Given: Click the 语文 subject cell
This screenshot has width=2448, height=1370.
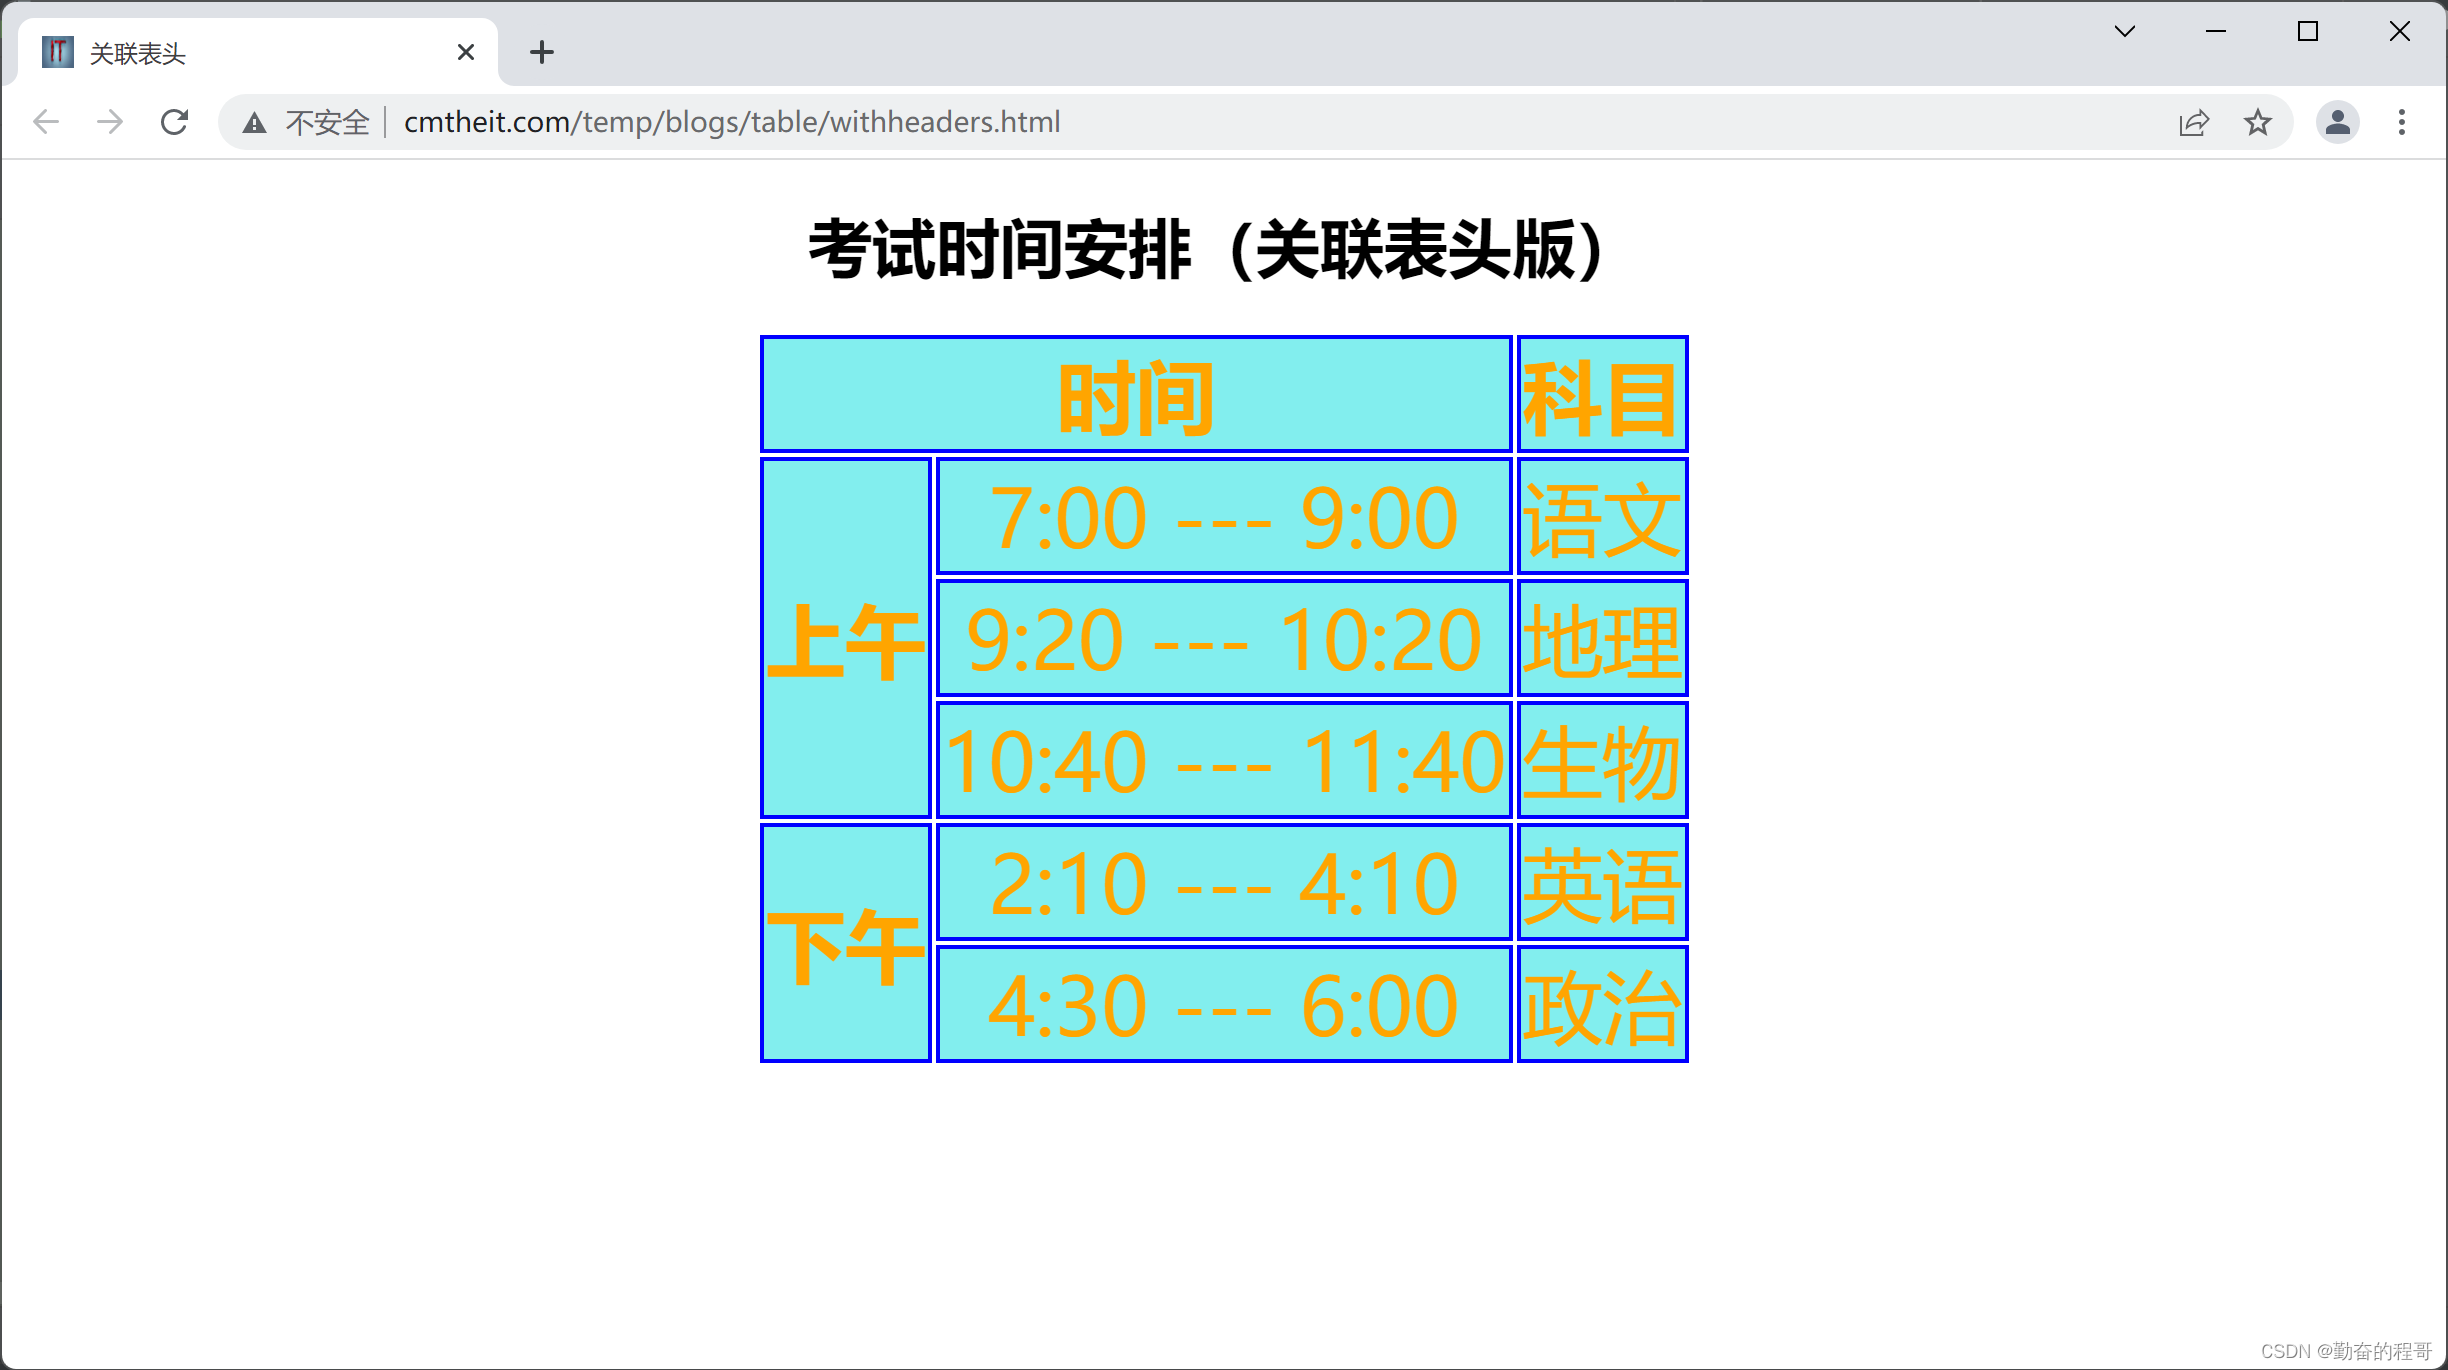Looking at the screenshot, I should [1602, 517].
